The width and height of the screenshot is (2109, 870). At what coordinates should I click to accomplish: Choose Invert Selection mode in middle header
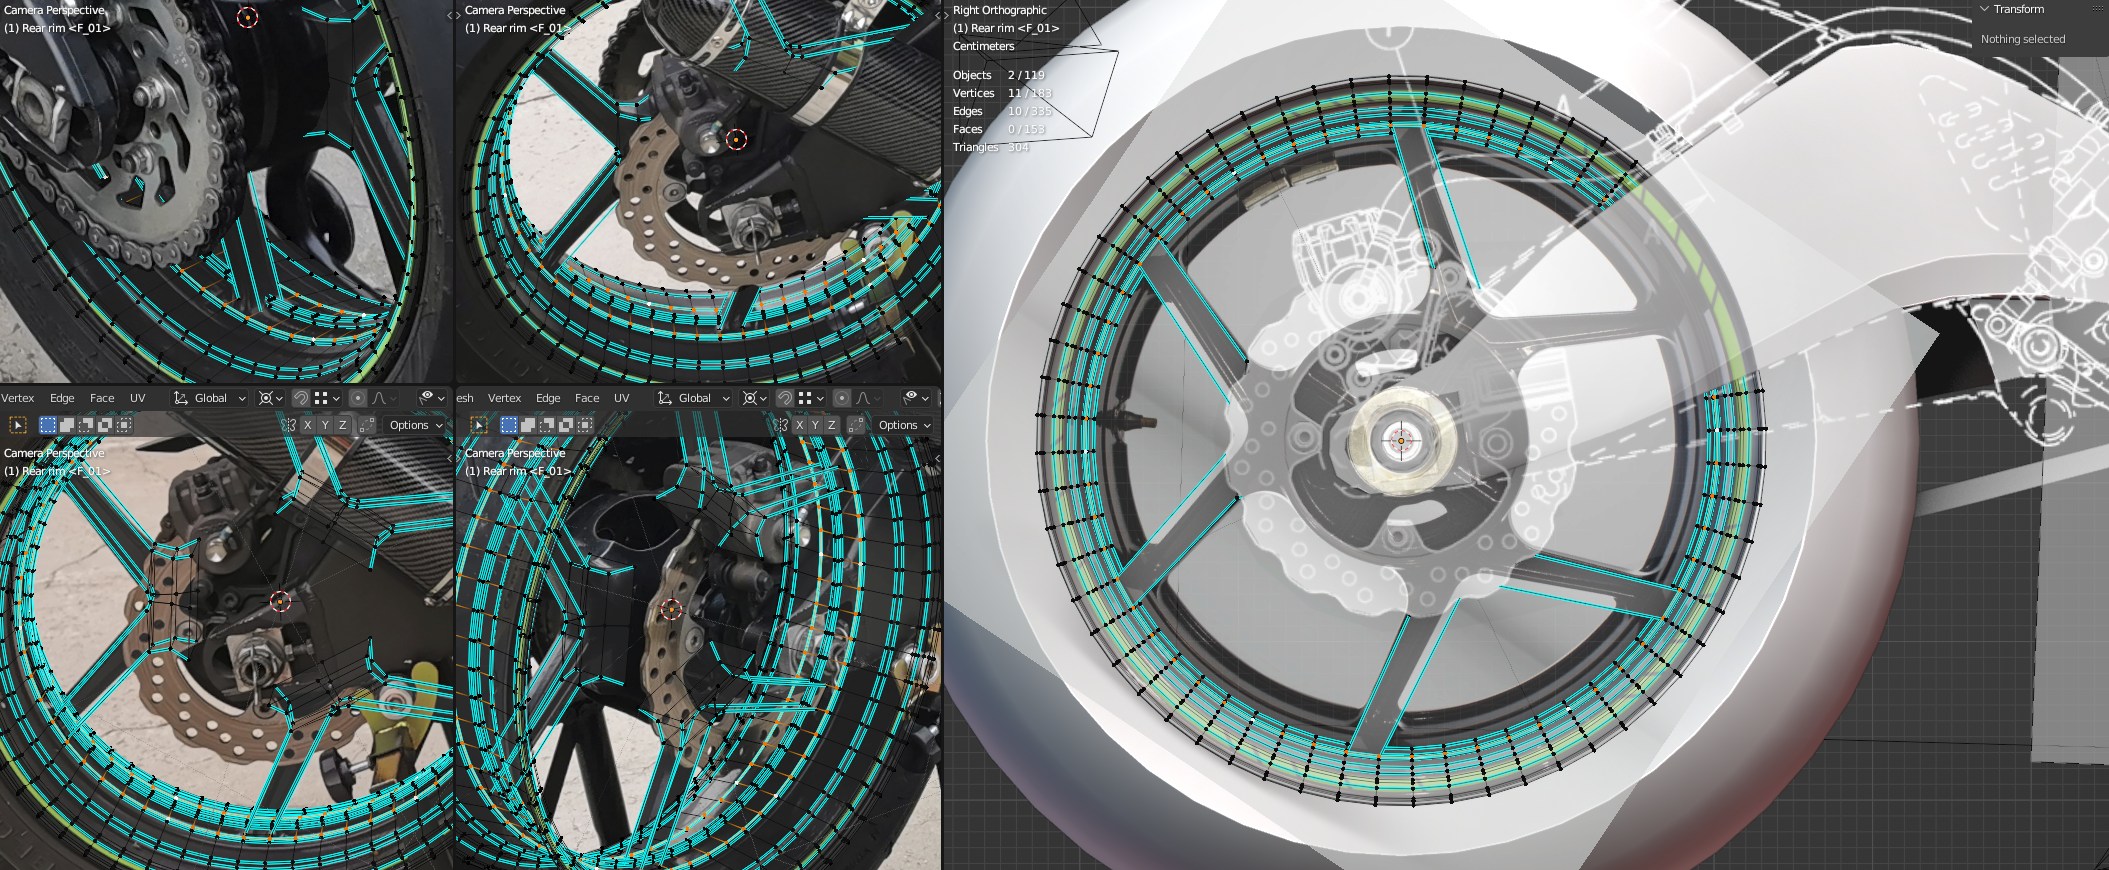pos(566,425)
